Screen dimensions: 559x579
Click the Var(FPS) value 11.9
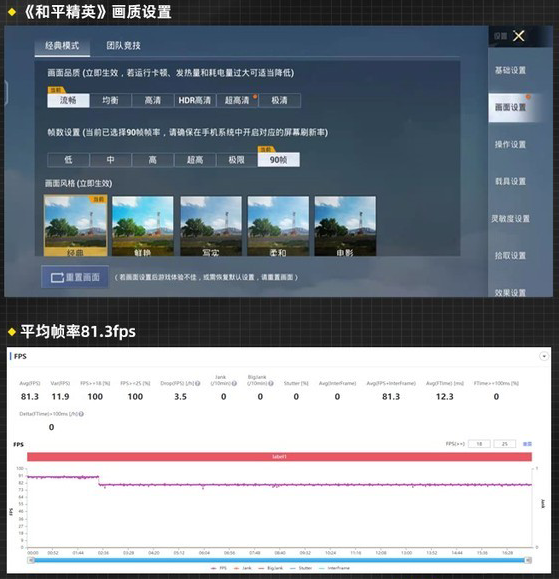point(60,397)
